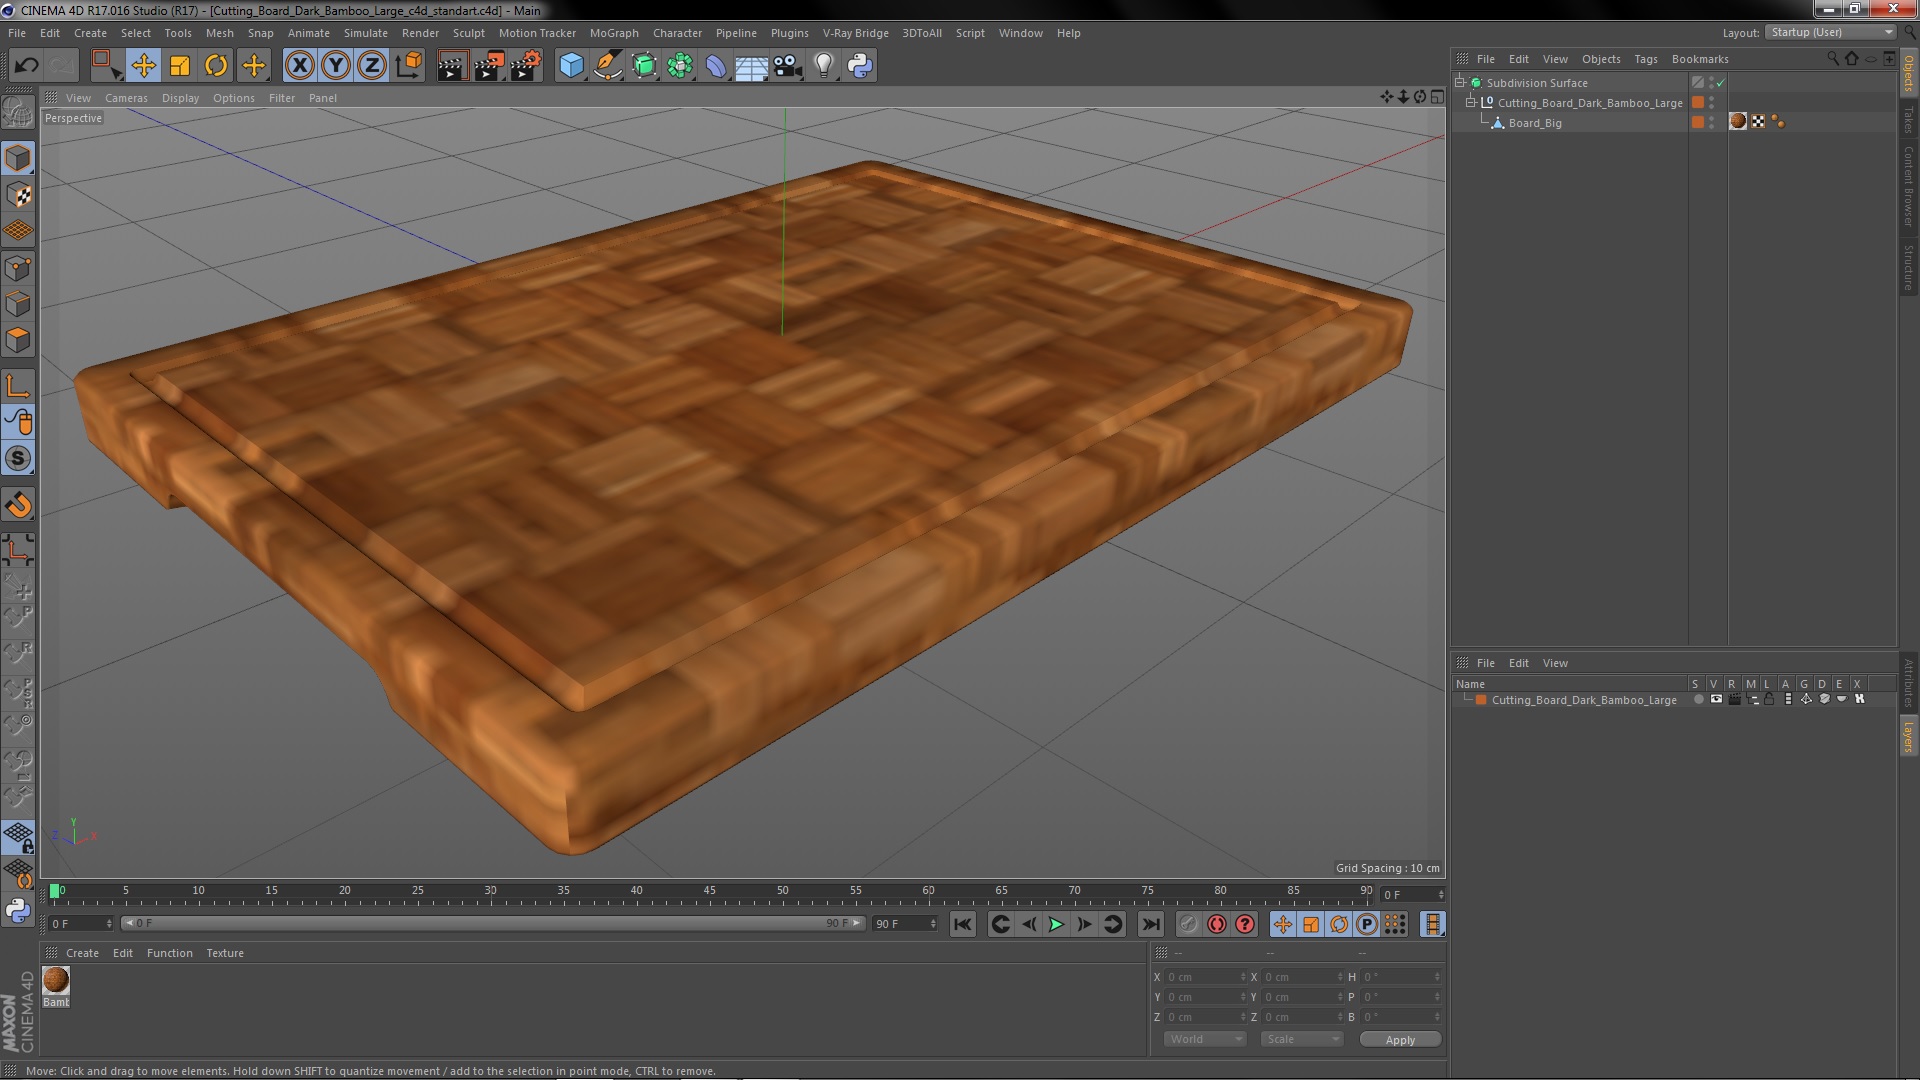
Task: Select Board_Big object in tree
Action: tap(1535, 123)
